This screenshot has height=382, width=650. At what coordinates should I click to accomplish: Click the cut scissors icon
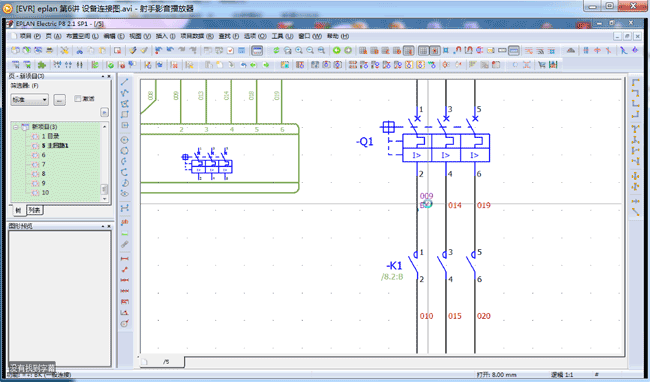click(79, 51)
